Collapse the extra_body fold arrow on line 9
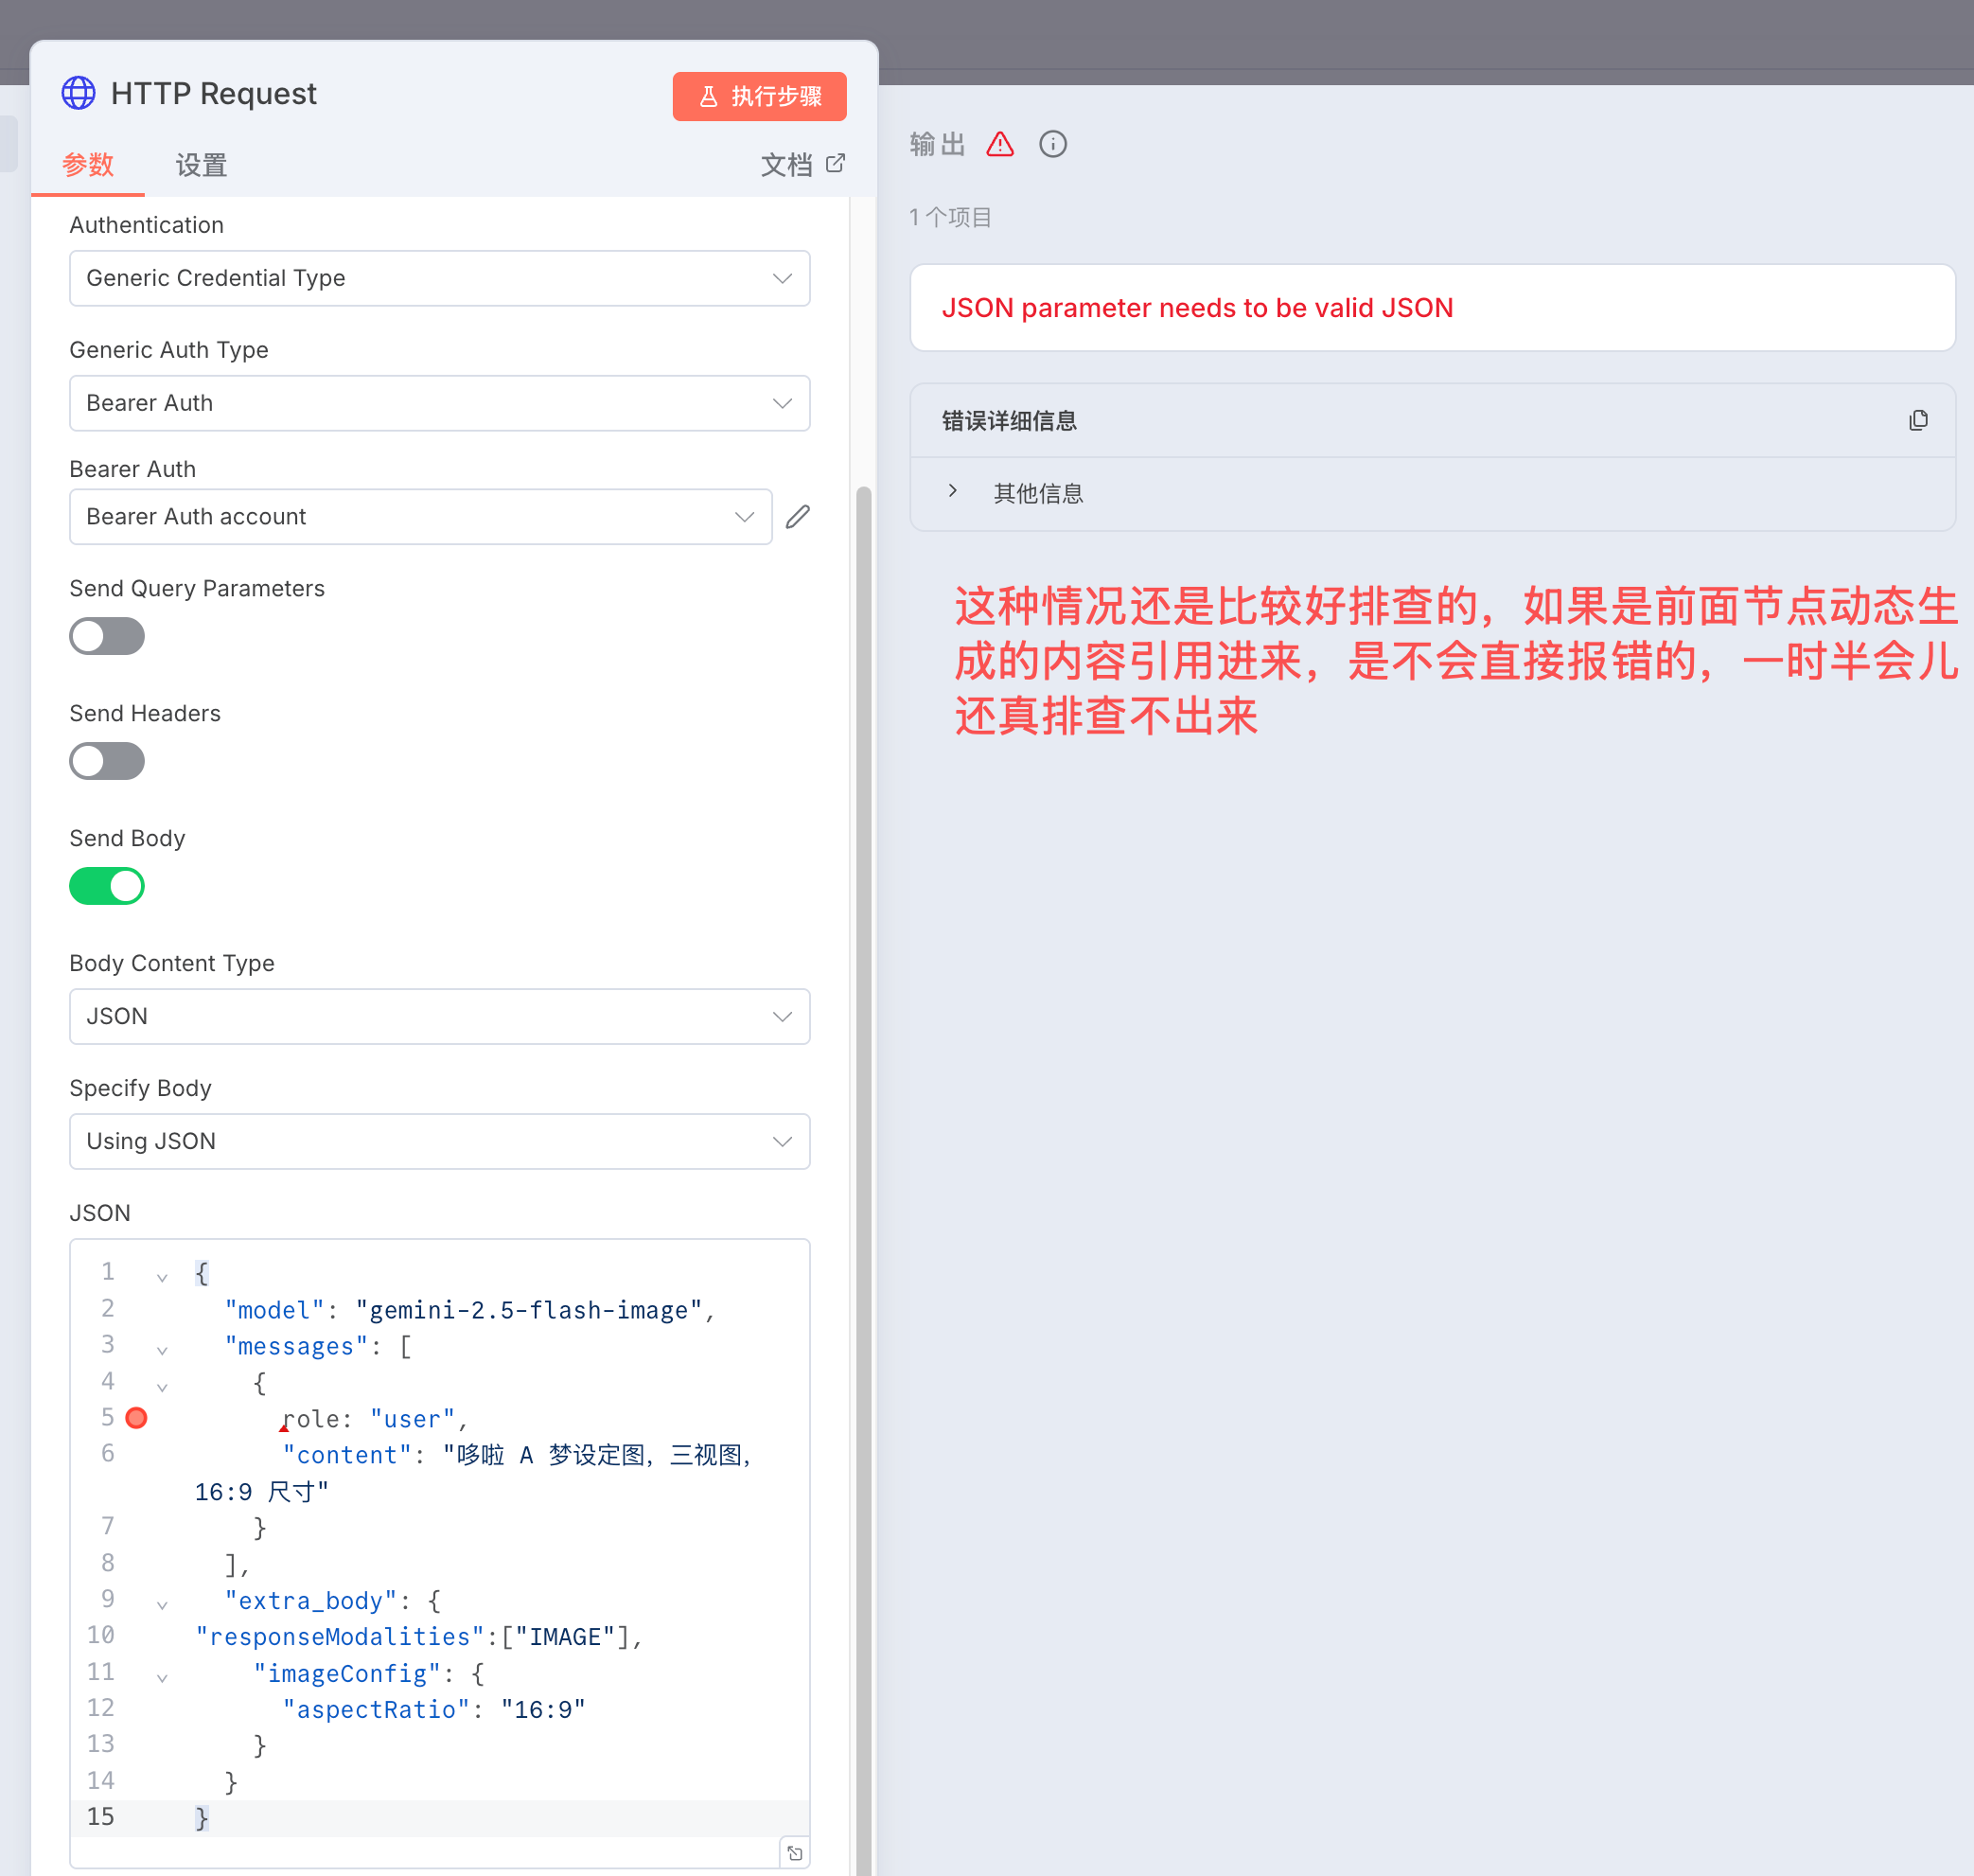 pos(162,1604)
